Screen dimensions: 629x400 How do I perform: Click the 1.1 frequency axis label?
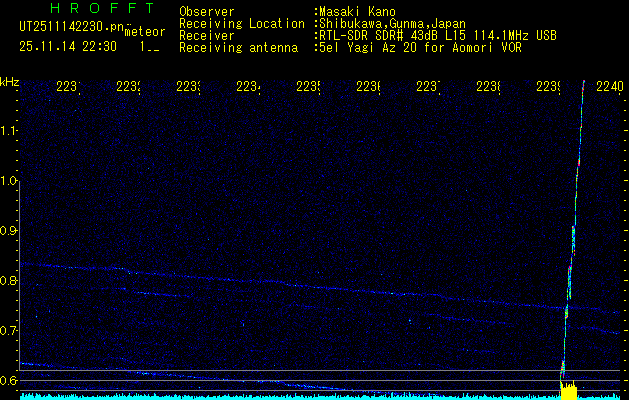pos(10,131)
